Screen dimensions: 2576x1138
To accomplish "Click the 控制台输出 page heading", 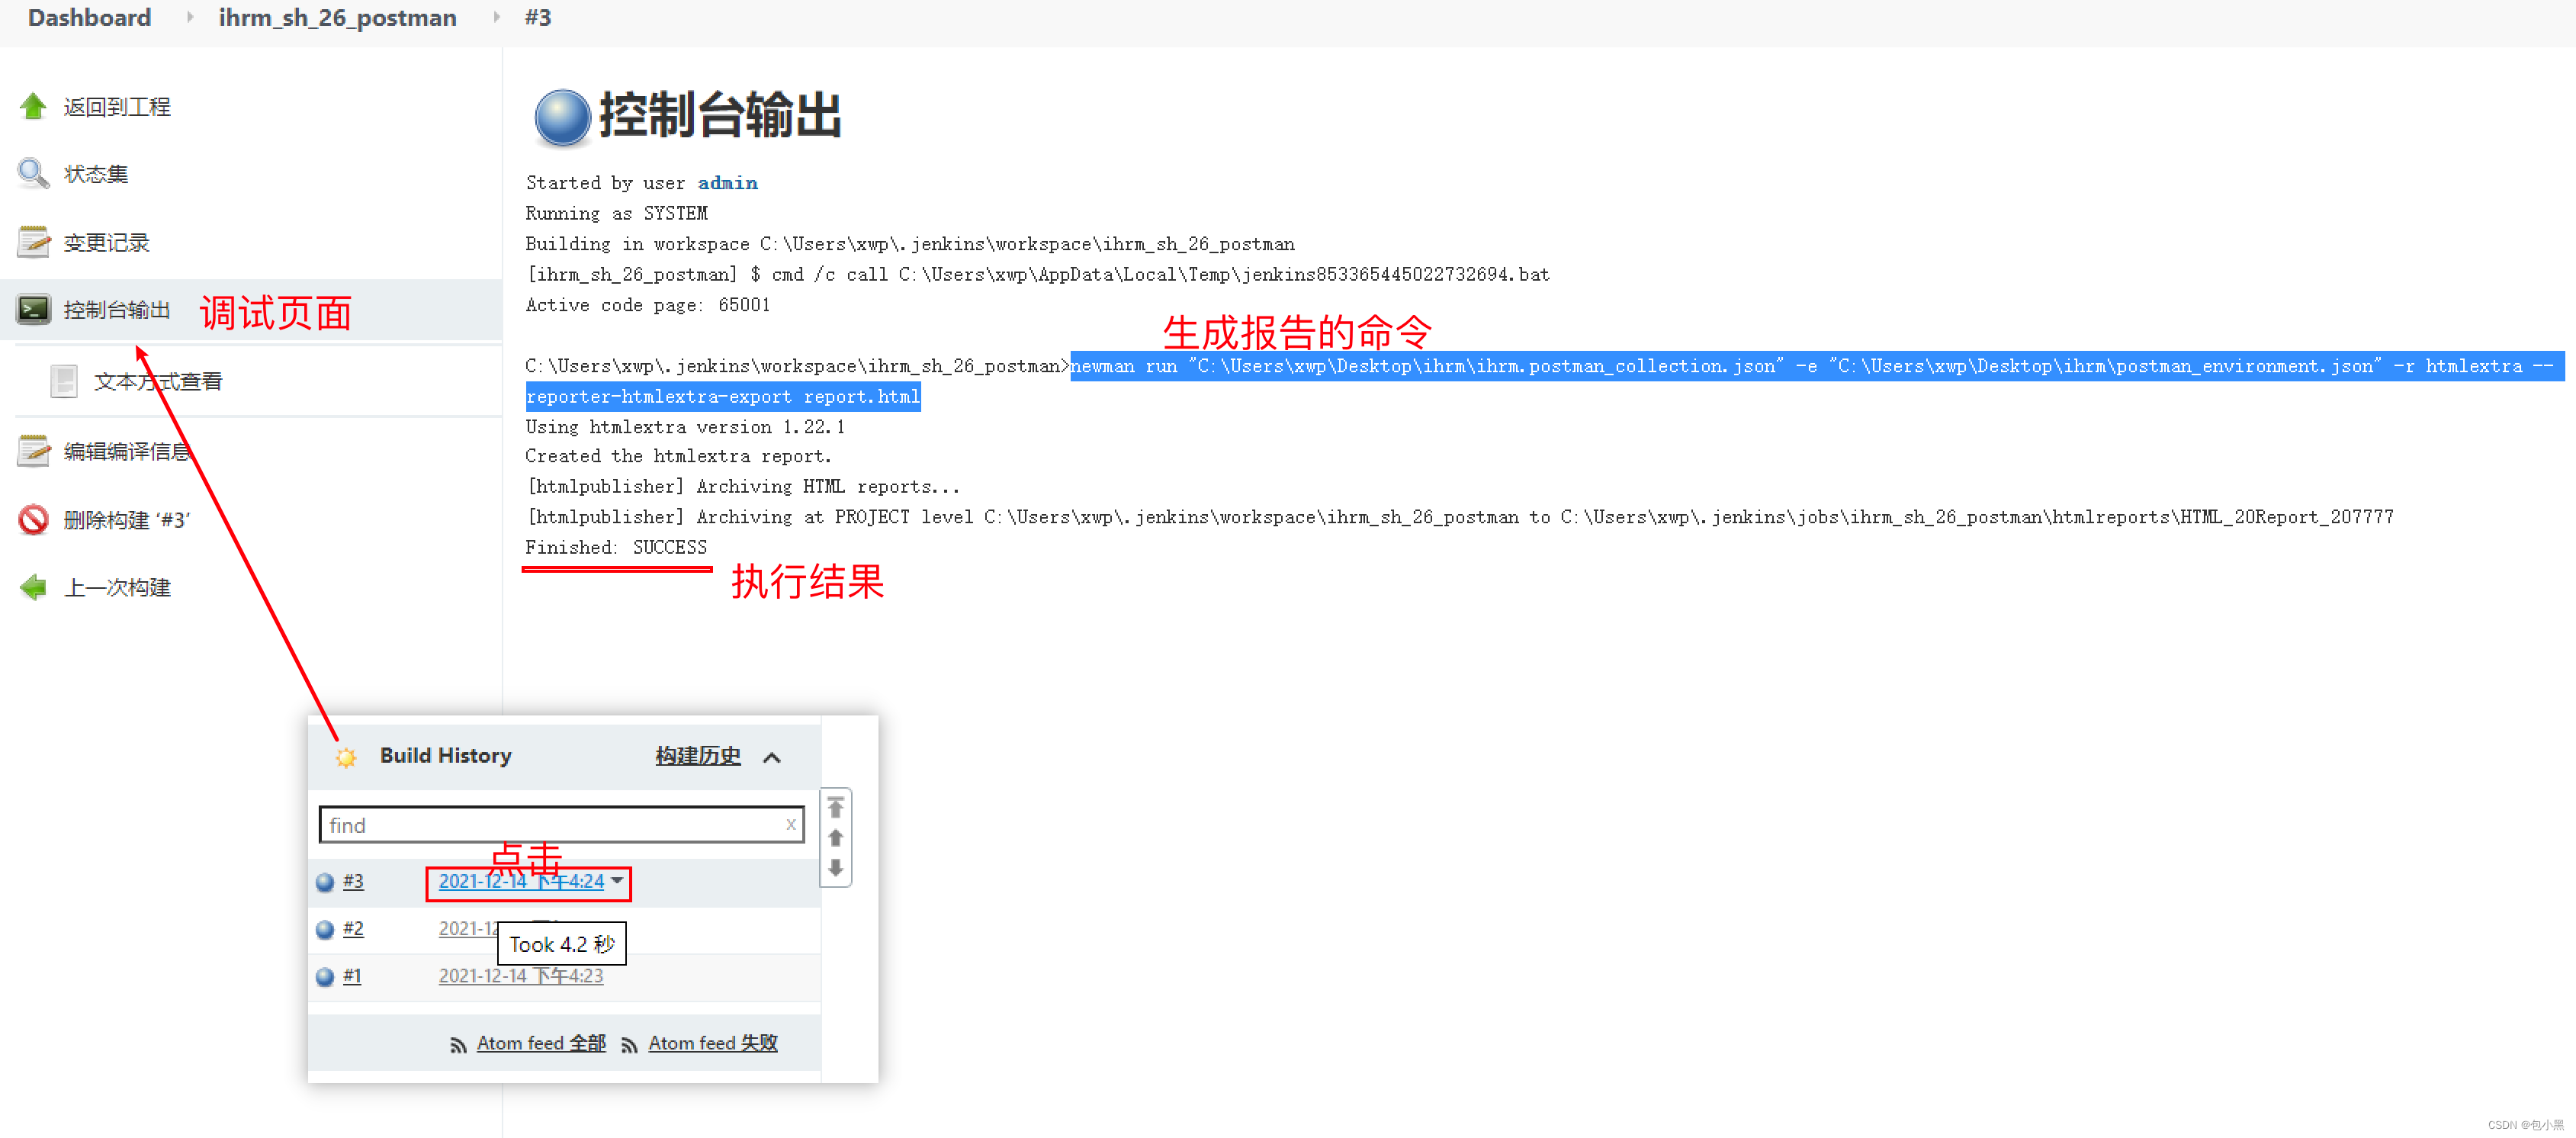I will point(720,115).
